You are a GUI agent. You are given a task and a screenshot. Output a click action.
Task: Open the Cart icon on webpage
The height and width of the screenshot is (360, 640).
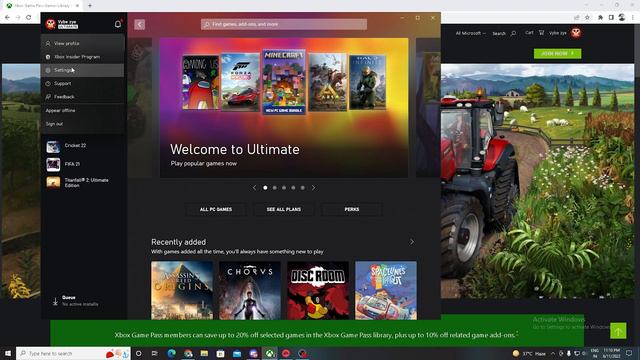(541, 33)
